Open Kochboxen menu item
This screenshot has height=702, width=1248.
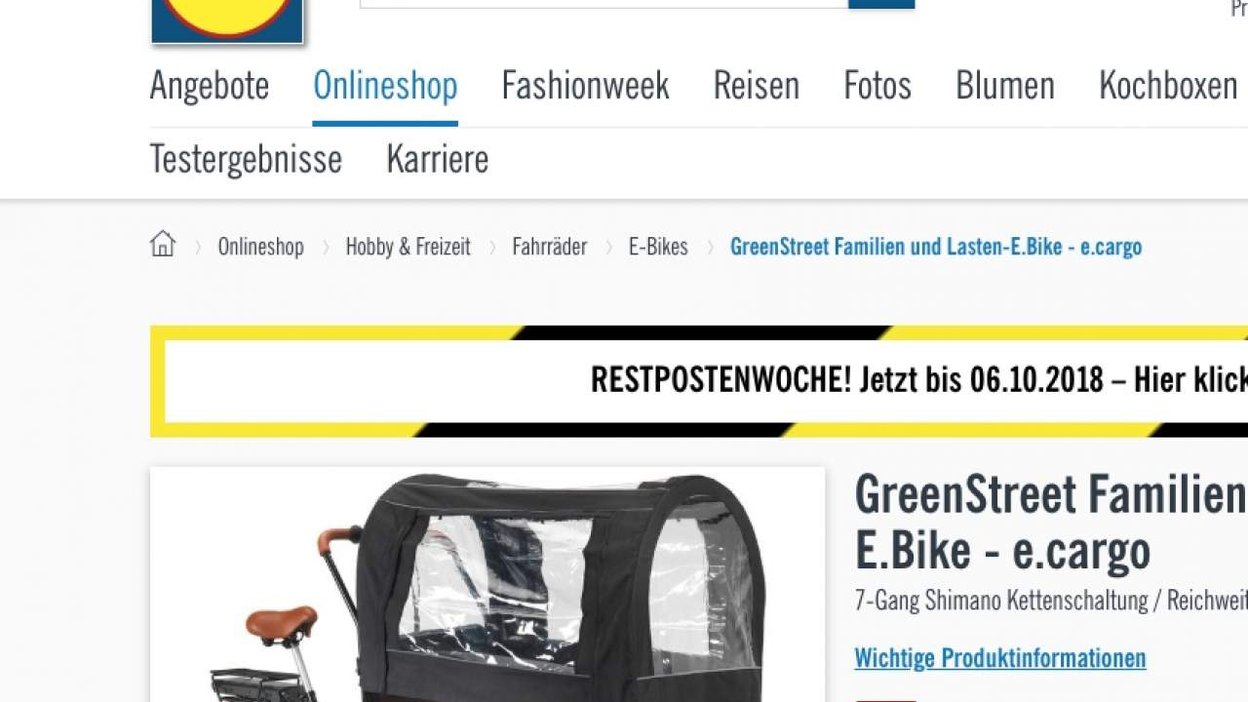coord(1168,86)
